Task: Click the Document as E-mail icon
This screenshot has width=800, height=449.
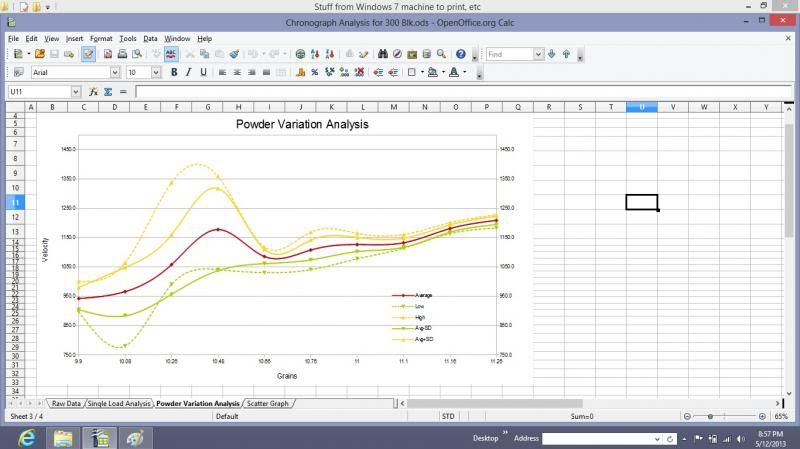Action: coord(69,54)
